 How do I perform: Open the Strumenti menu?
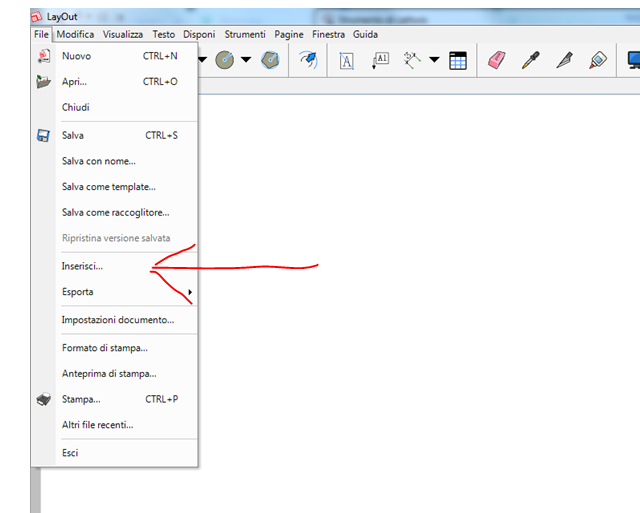(245, 34)
